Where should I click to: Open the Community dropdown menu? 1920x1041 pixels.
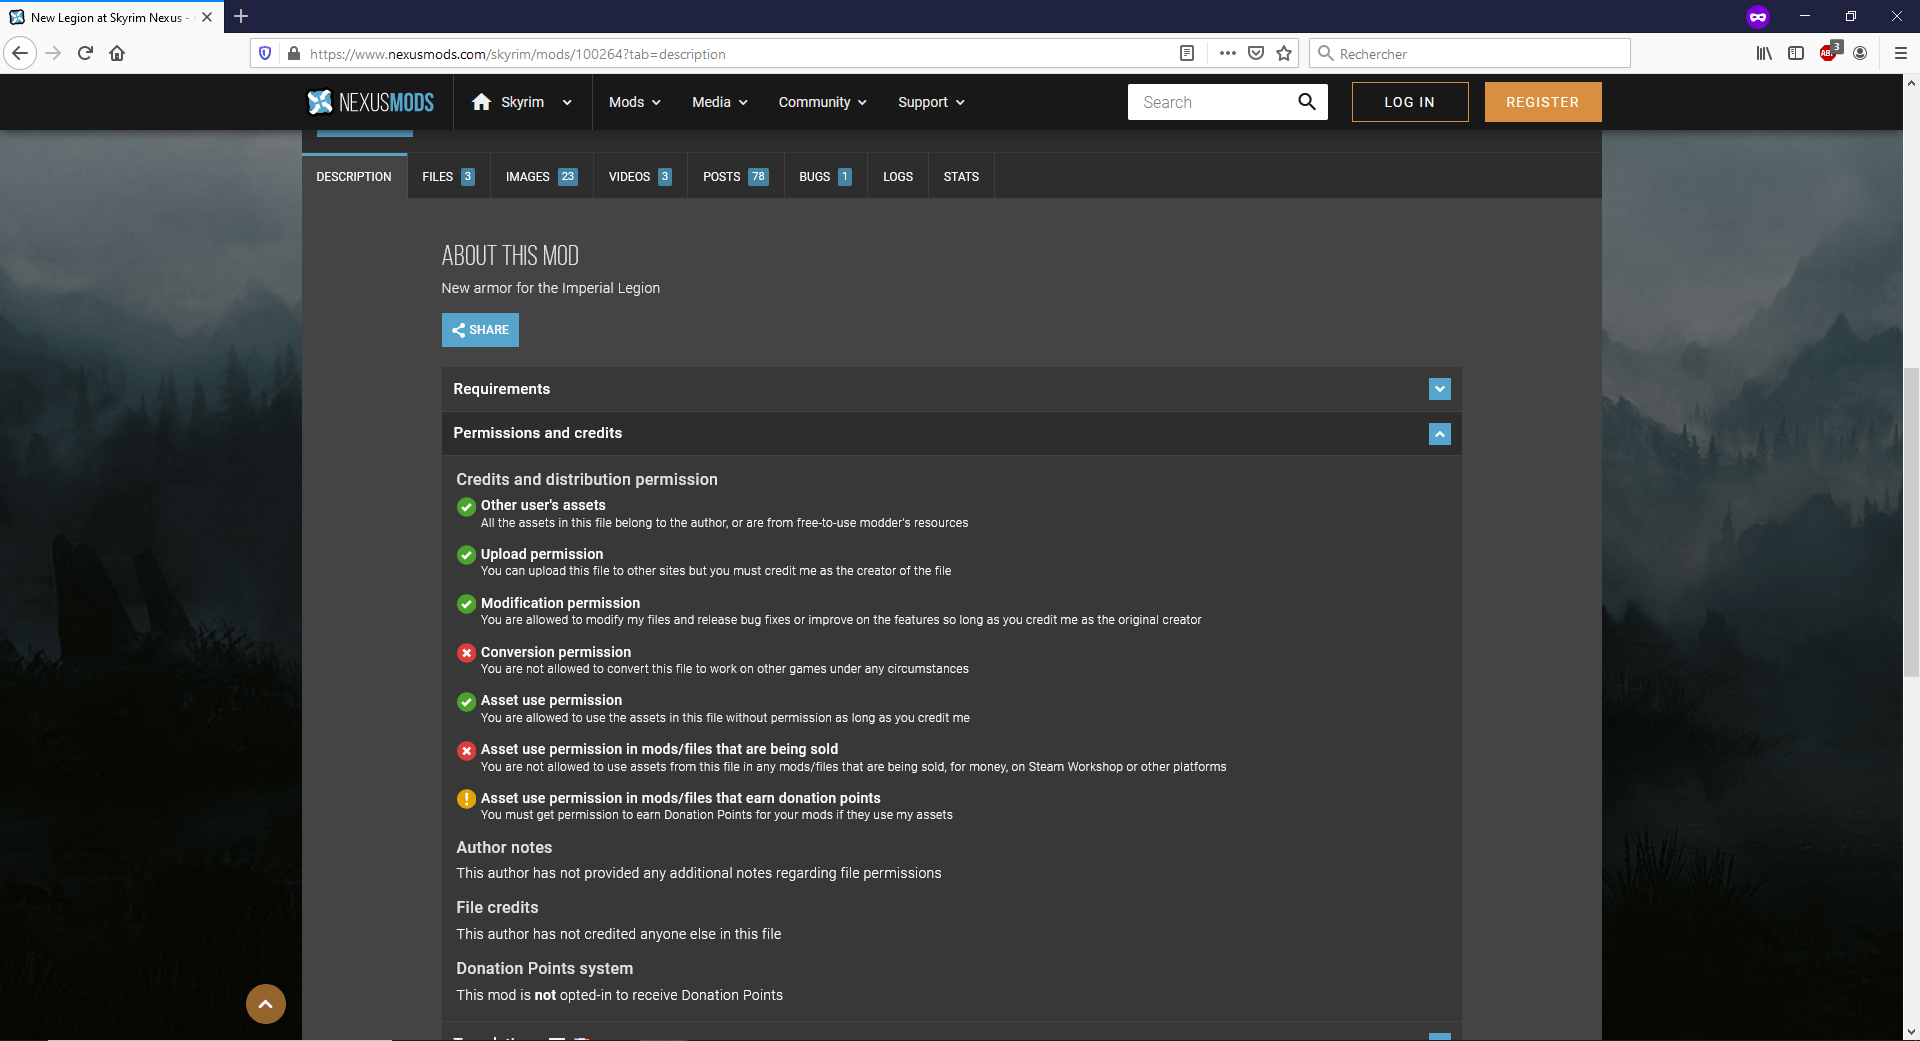pyautogui.click(x=823, y=102)
